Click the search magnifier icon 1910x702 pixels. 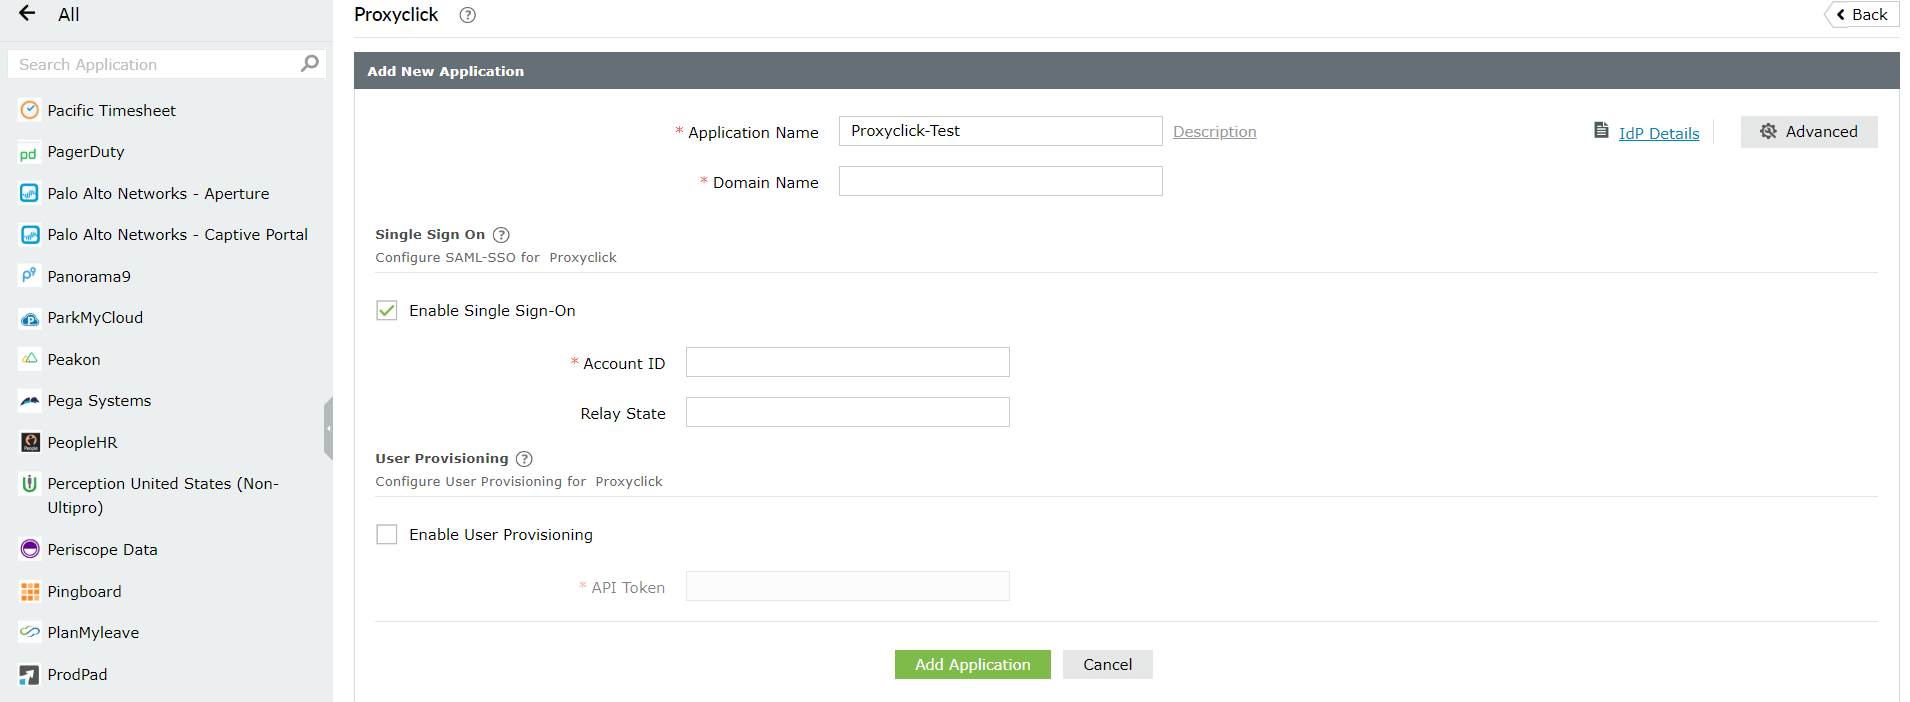point(310,64)
